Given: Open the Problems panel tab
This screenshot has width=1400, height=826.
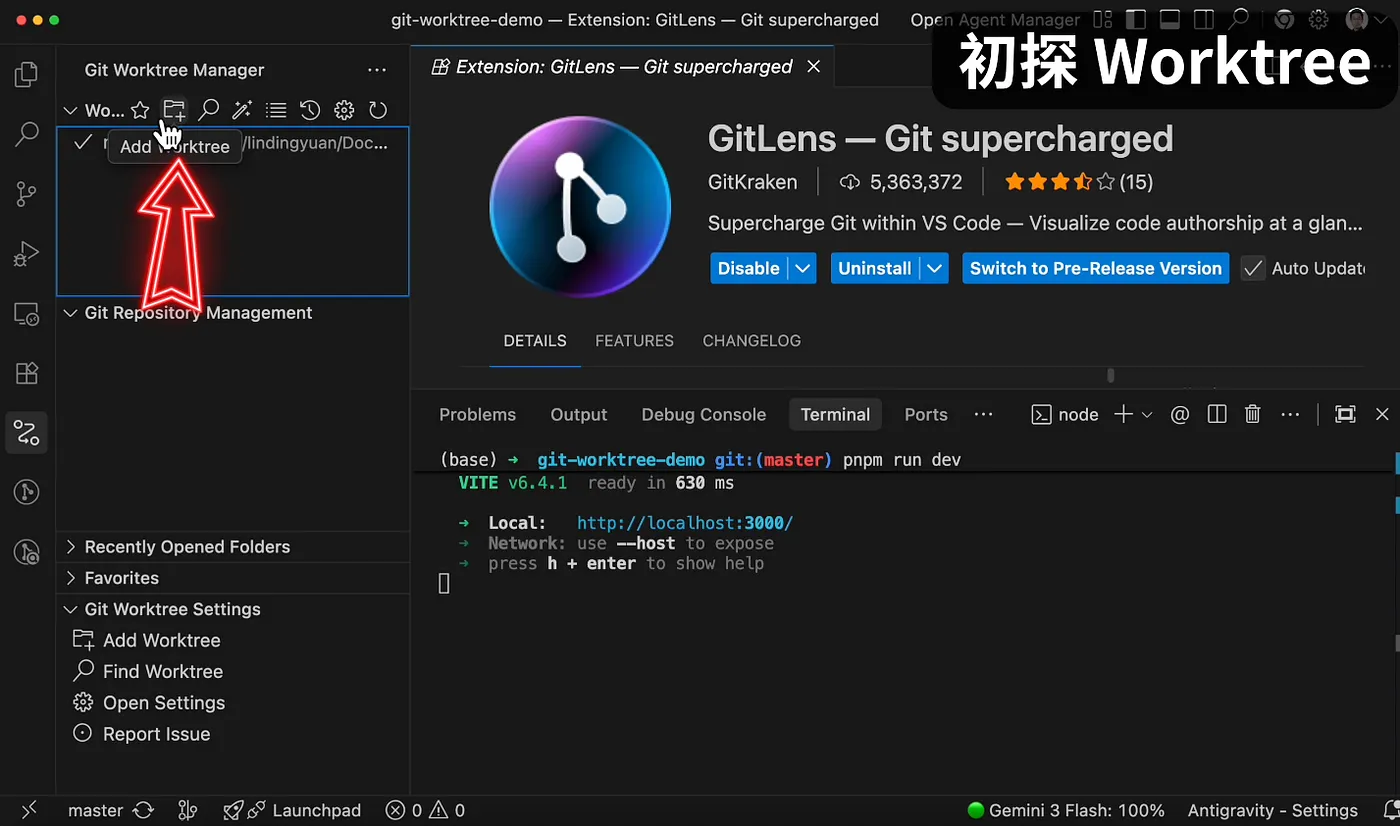Looking at the screenshot, I should 477,414.
